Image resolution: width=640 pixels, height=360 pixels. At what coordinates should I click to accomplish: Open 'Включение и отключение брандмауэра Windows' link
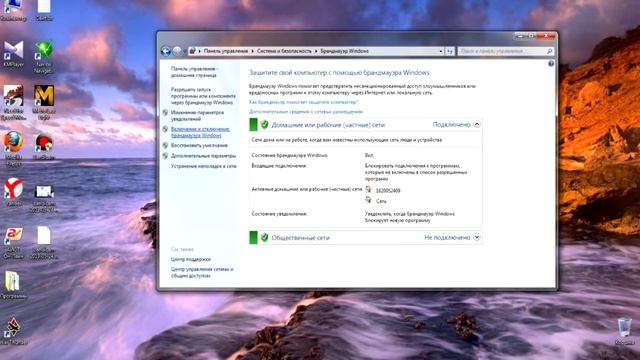click(200, 132)
